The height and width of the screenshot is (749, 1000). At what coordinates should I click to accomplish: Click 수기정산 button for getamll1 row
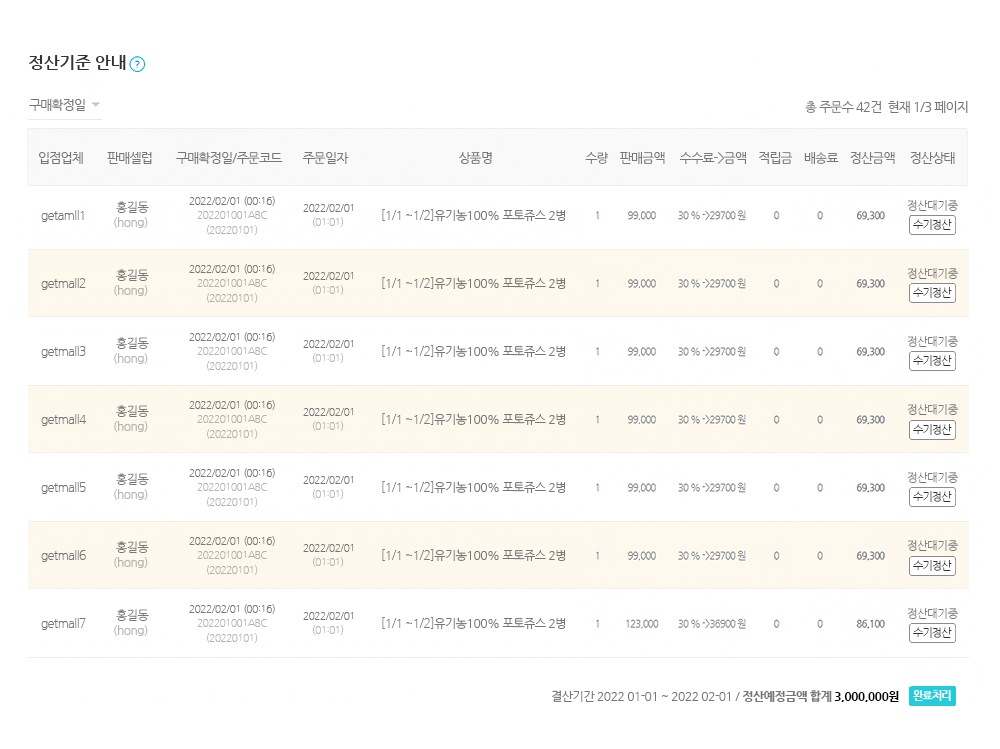[932, 225]
